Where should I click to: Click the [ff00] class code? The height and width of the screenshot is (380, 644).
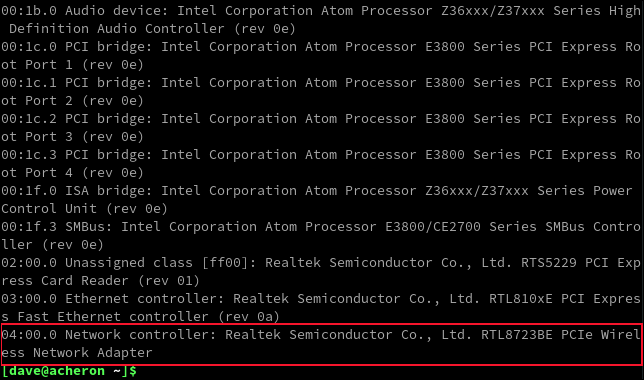tap(225, 263)
